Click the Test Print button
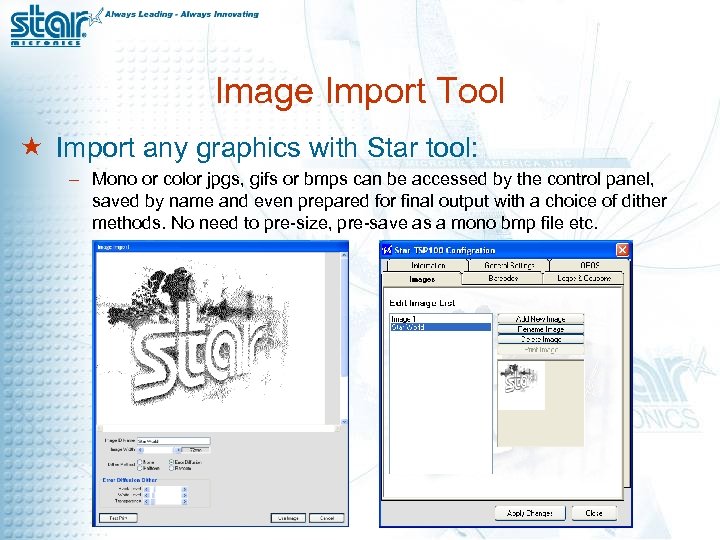Viewport: 720px width, 540px height. pos(118,518)
